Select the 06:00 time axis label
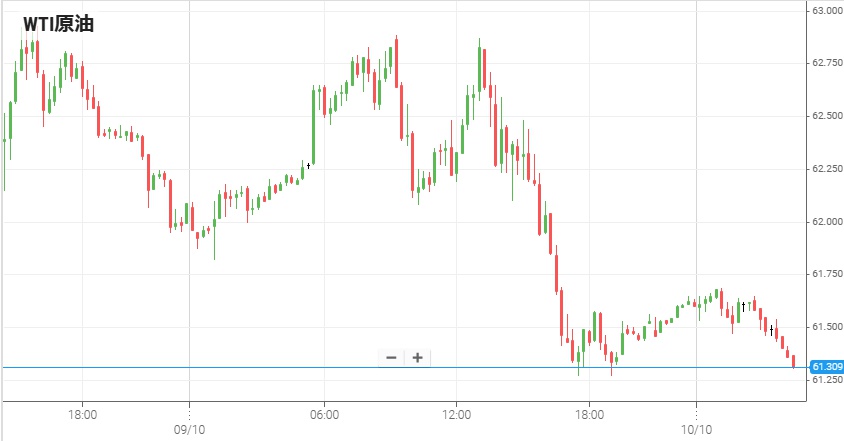This screenshot has width=844, height=441. (323, 413)
